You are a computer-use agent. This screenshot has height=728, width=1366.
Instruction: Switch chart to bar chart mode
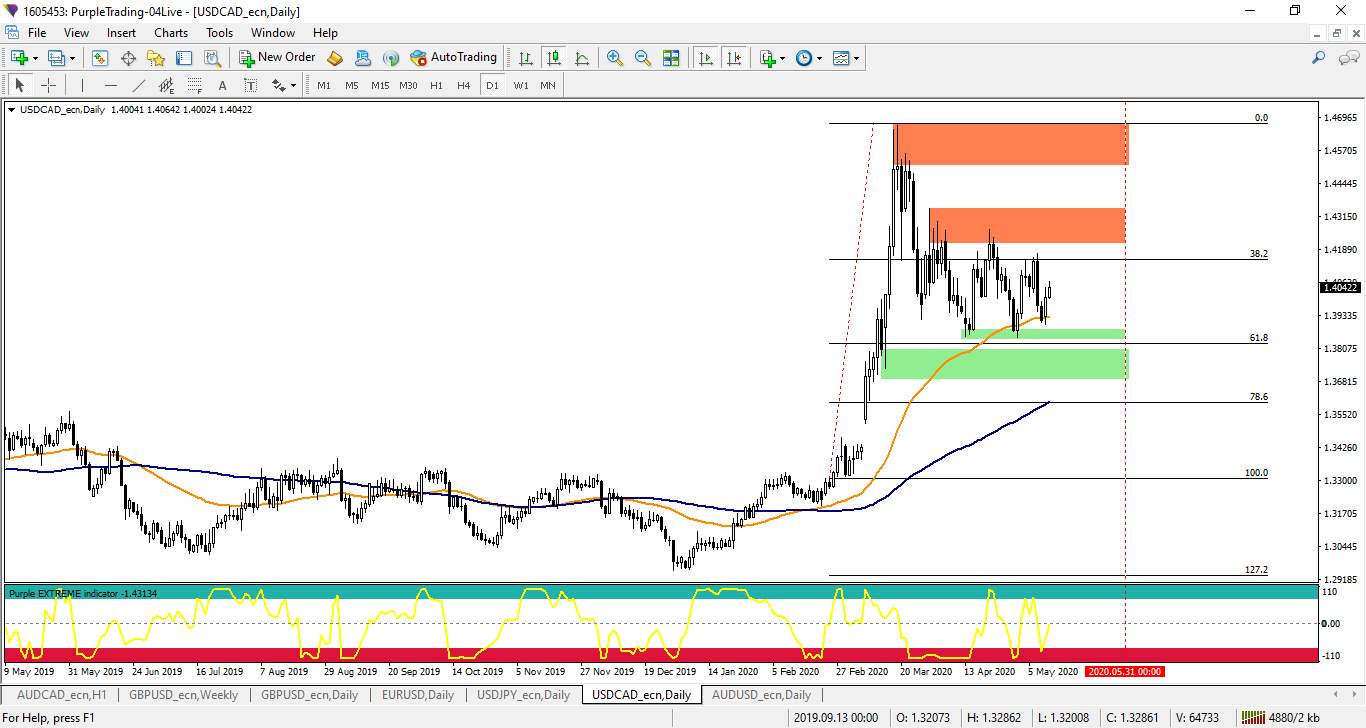click(x=526, y=58)
